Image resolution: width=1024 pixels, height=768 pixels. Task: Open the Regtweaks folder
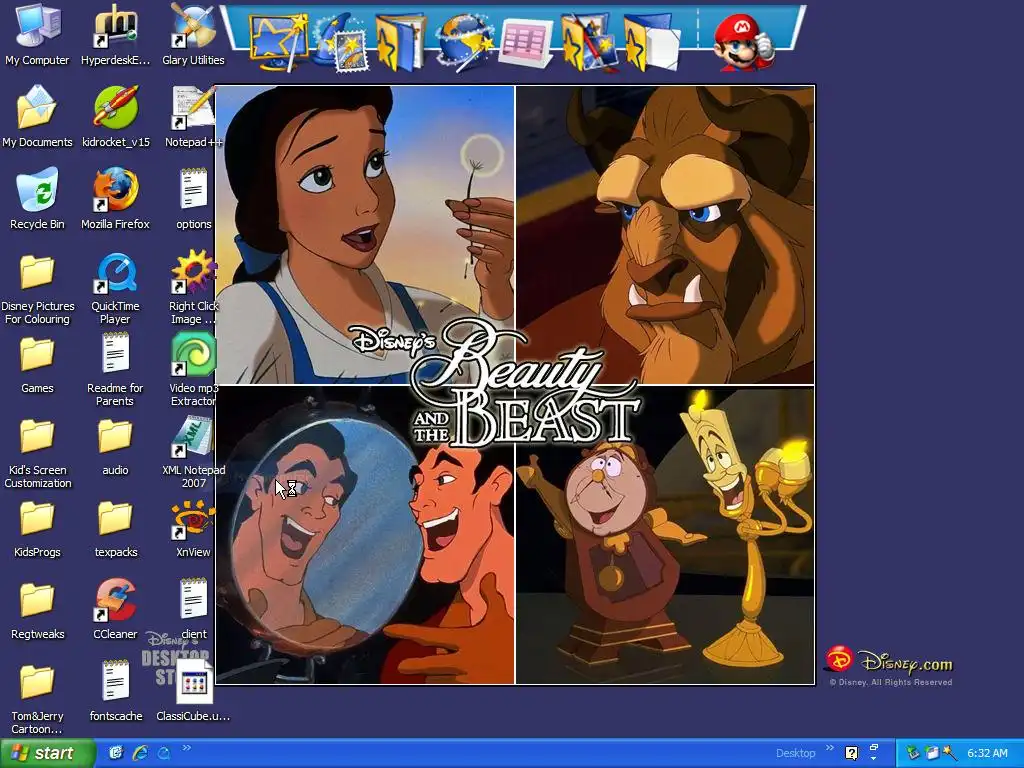pos(37,609)
